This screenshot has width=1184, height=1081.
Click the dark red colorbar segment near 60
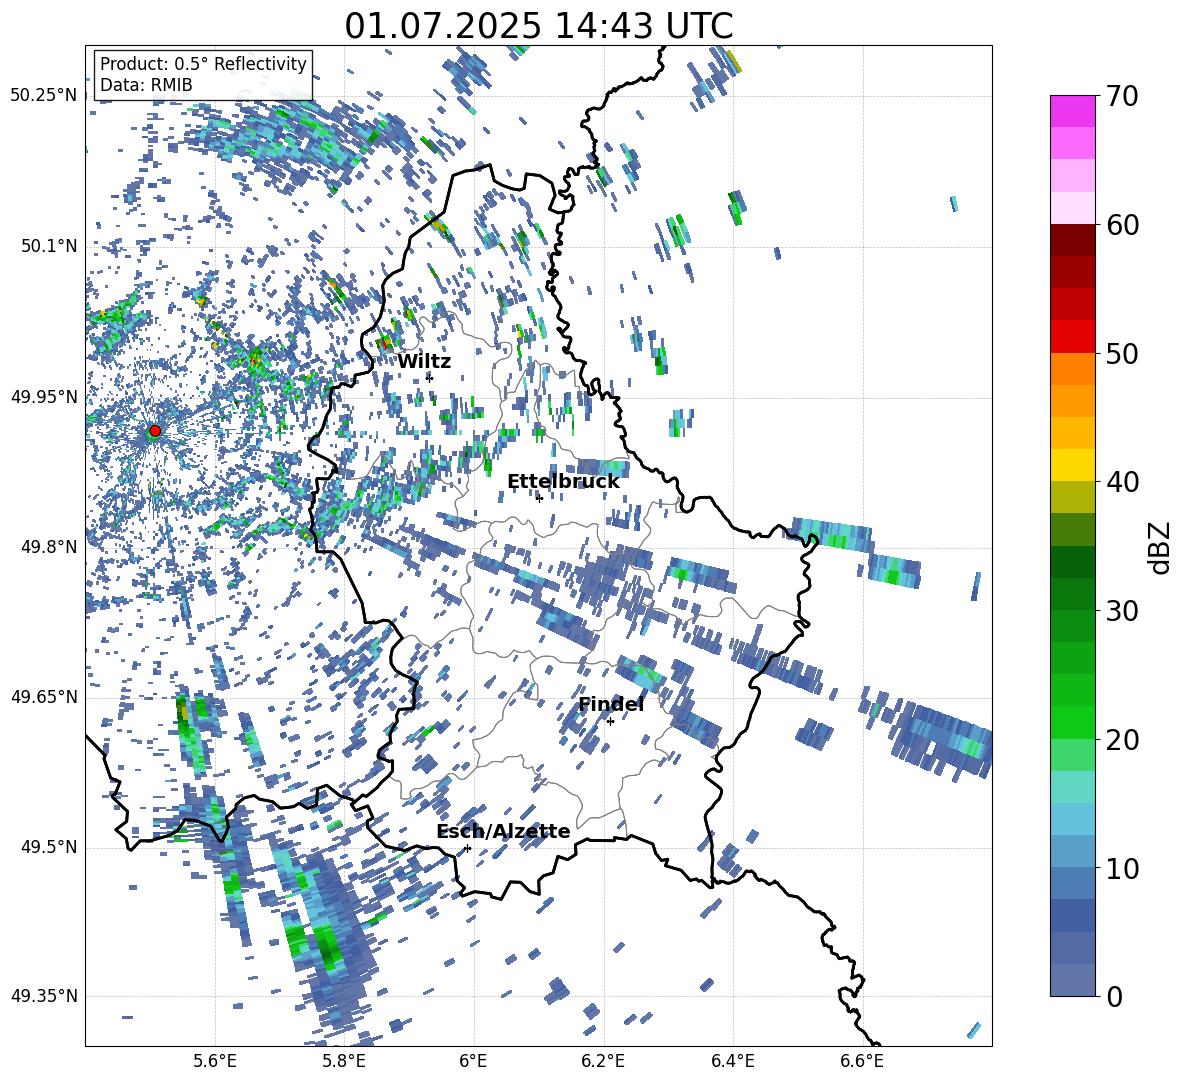[x=1072, y=240]
